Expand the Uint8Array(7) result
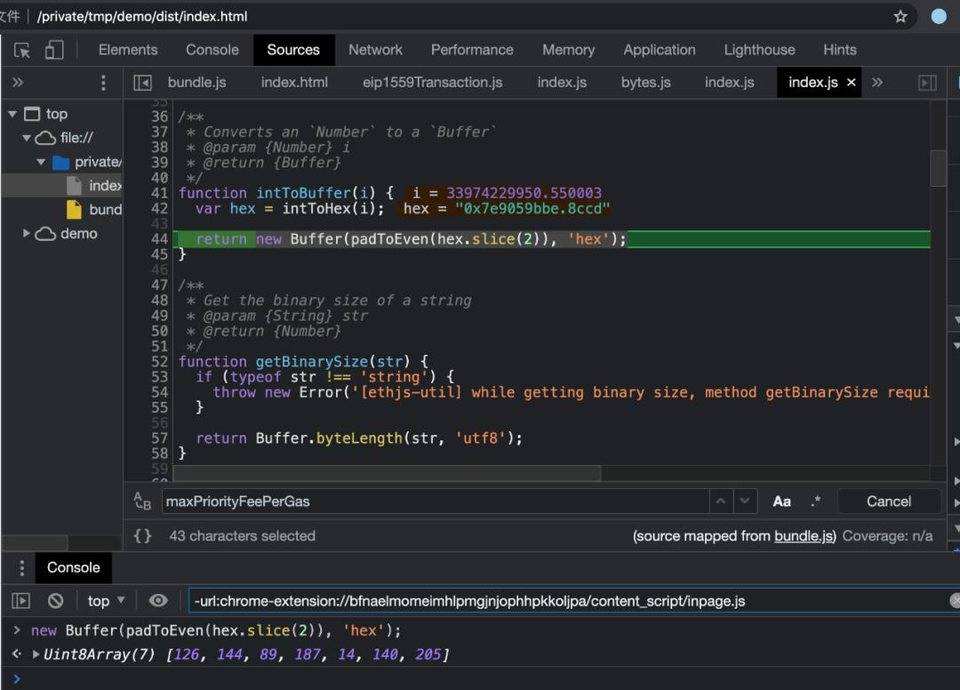Screen dimensions: 960x690 (x=36, y=654)
